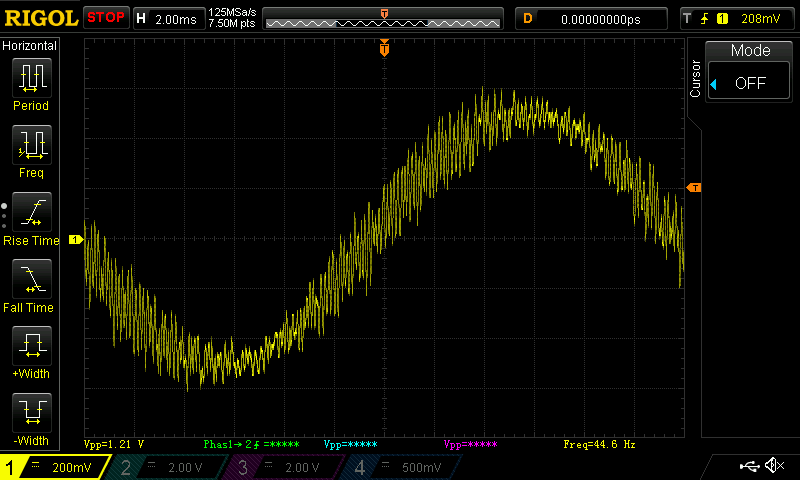This screenshot has height=480, width=800.
Task: Open cursor Mode OFF selector
Action: [x=750, y=83]
